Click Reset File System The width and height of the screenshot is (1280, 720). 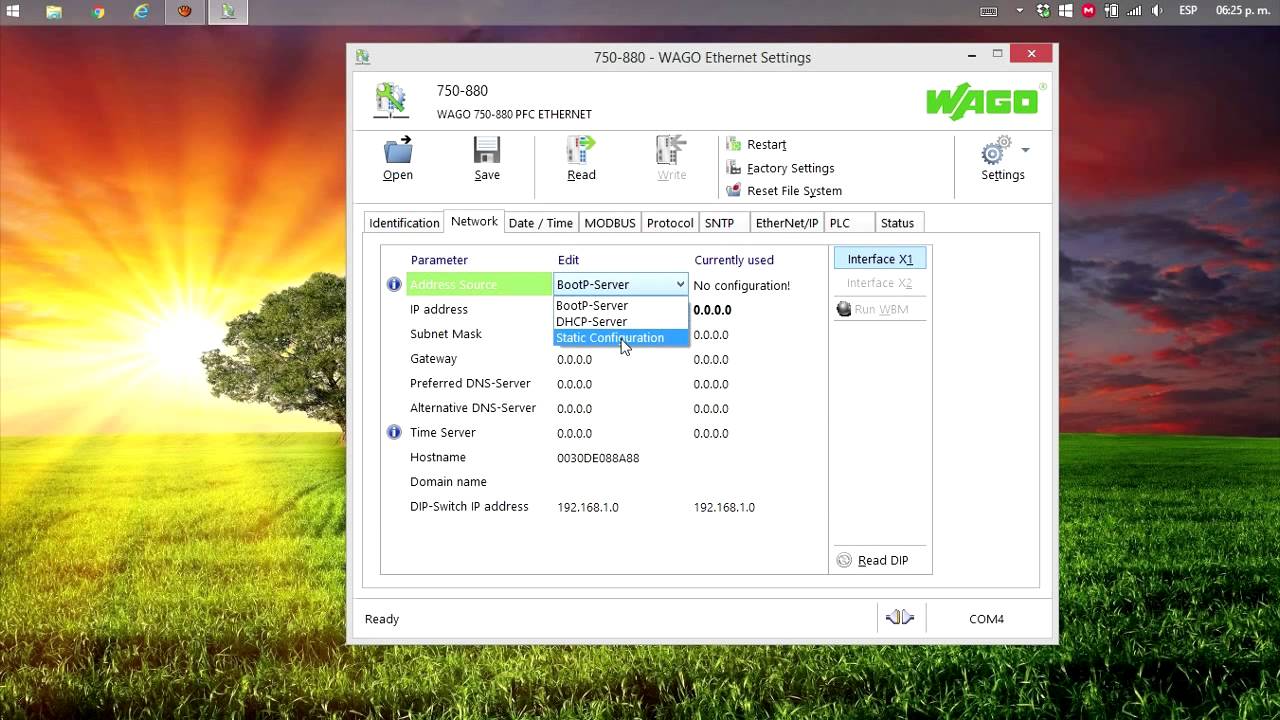point(784,191)
